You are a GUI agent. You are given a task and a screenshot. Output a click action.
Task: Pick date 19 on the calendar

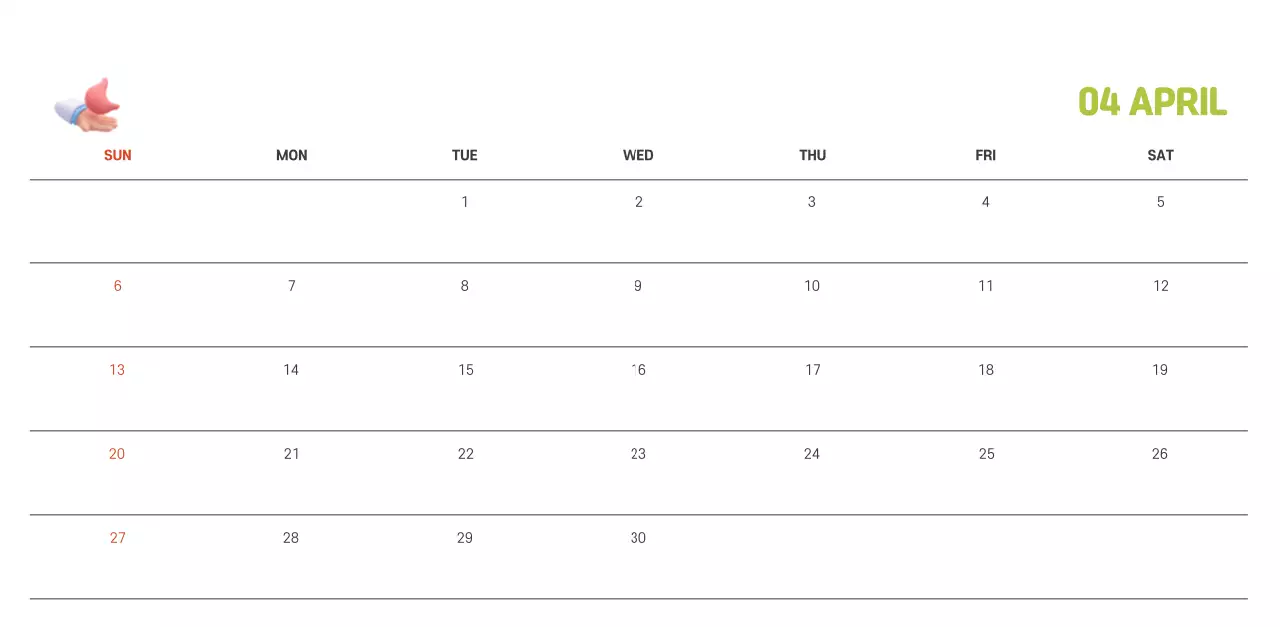(1160, 370)
